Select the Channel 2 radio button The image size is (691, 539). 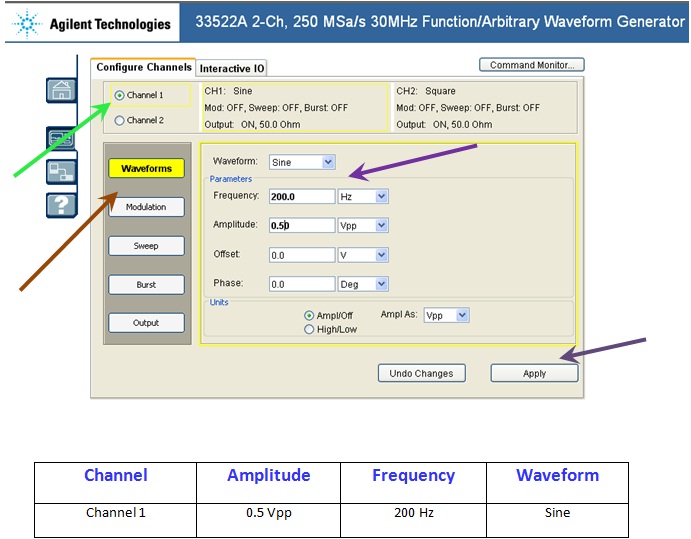[120, 121]
